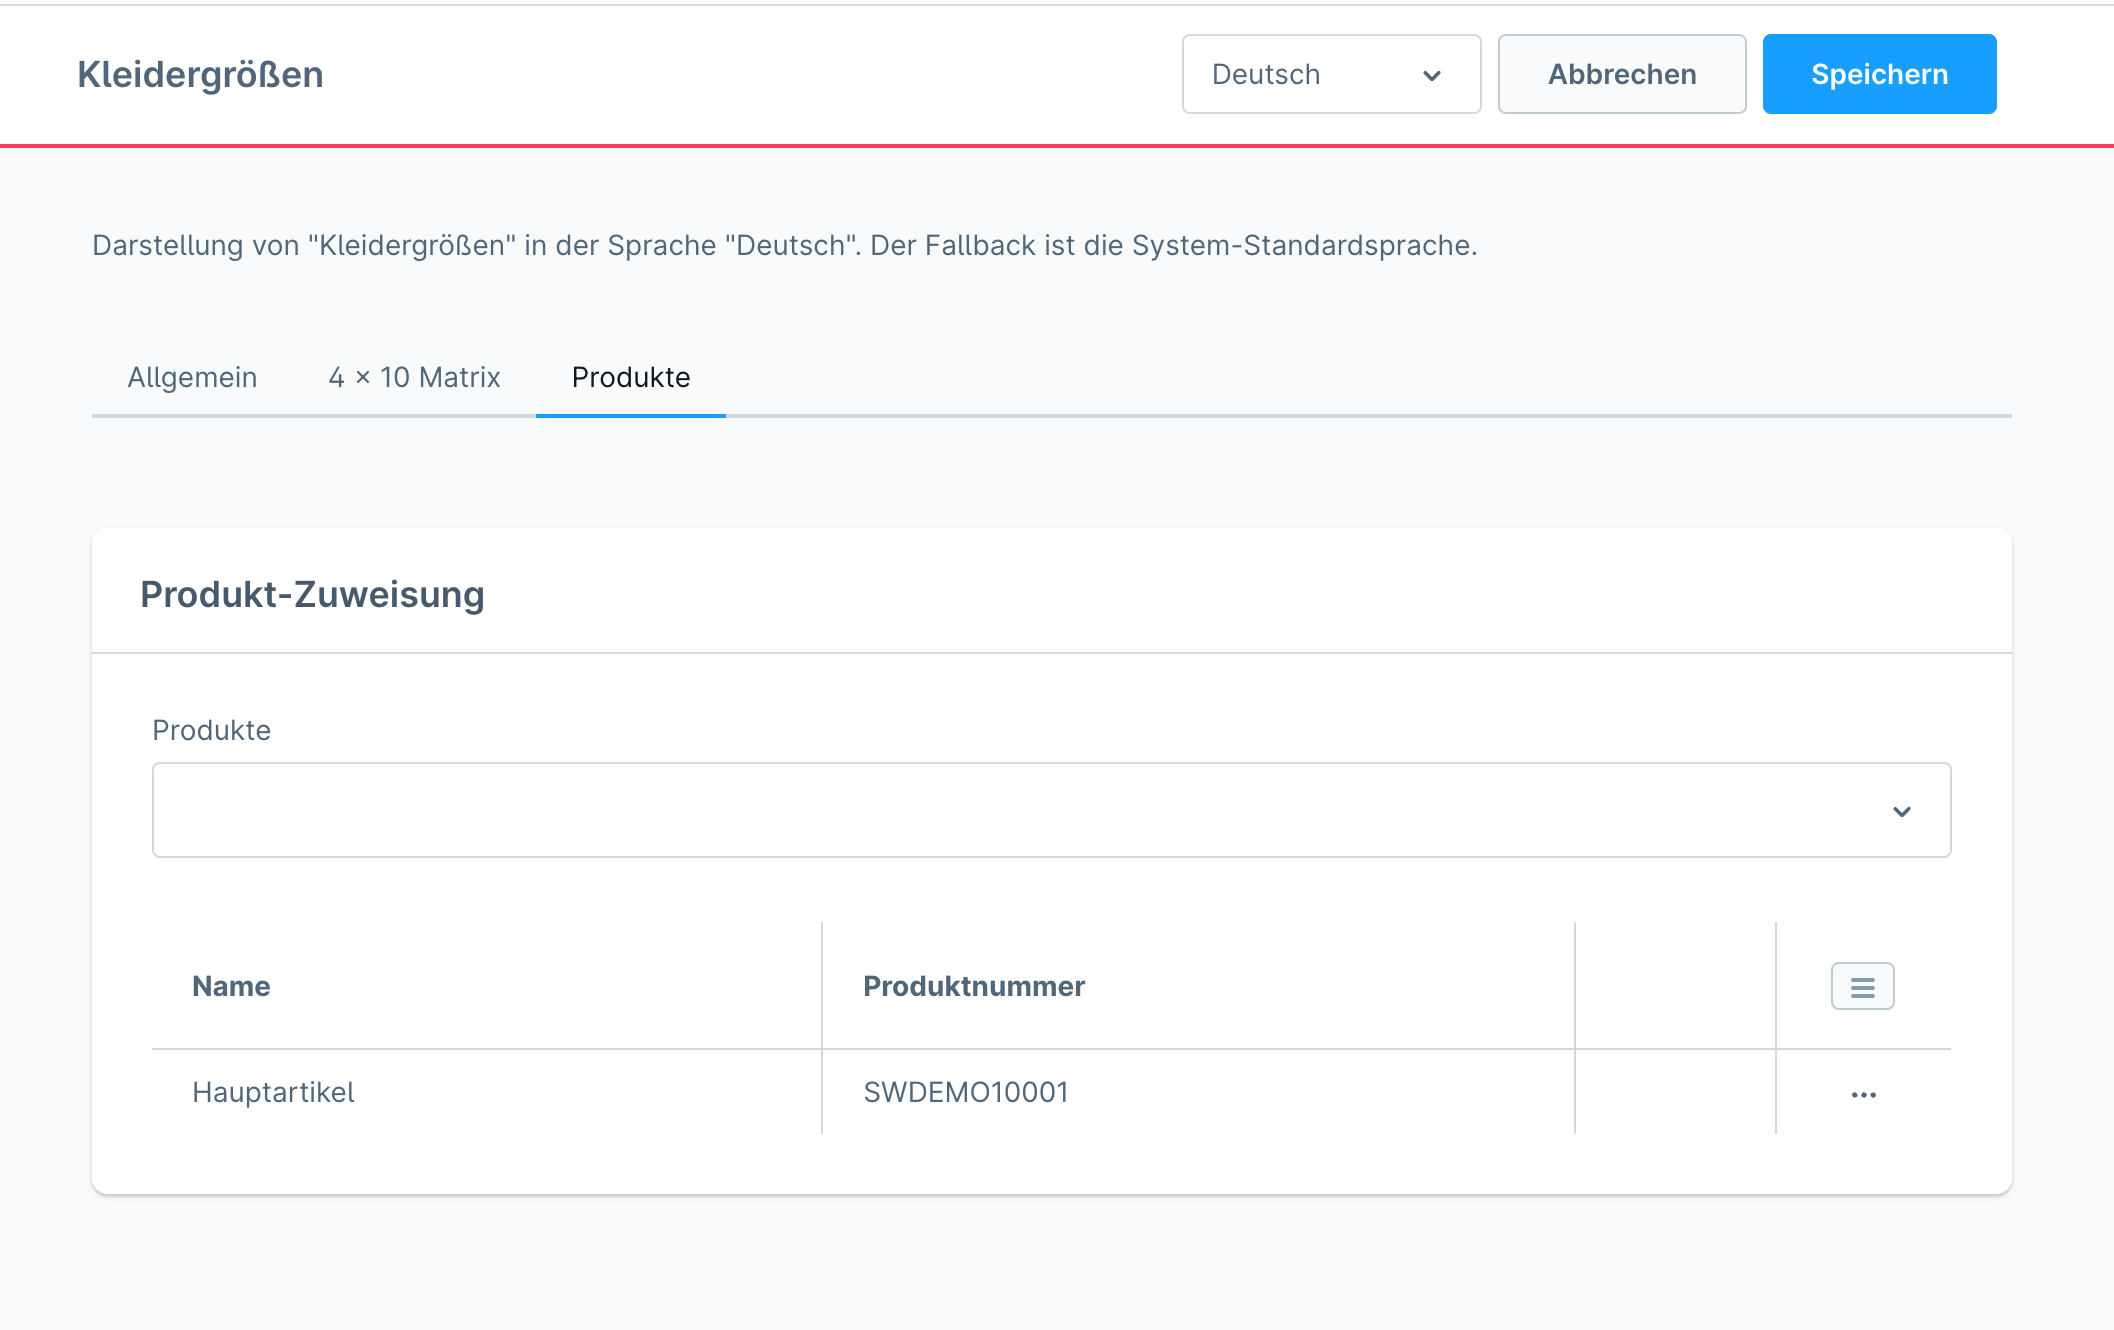Click the chevron inside the Produkte select field

pyautogui.click(x=1901, y=811)
